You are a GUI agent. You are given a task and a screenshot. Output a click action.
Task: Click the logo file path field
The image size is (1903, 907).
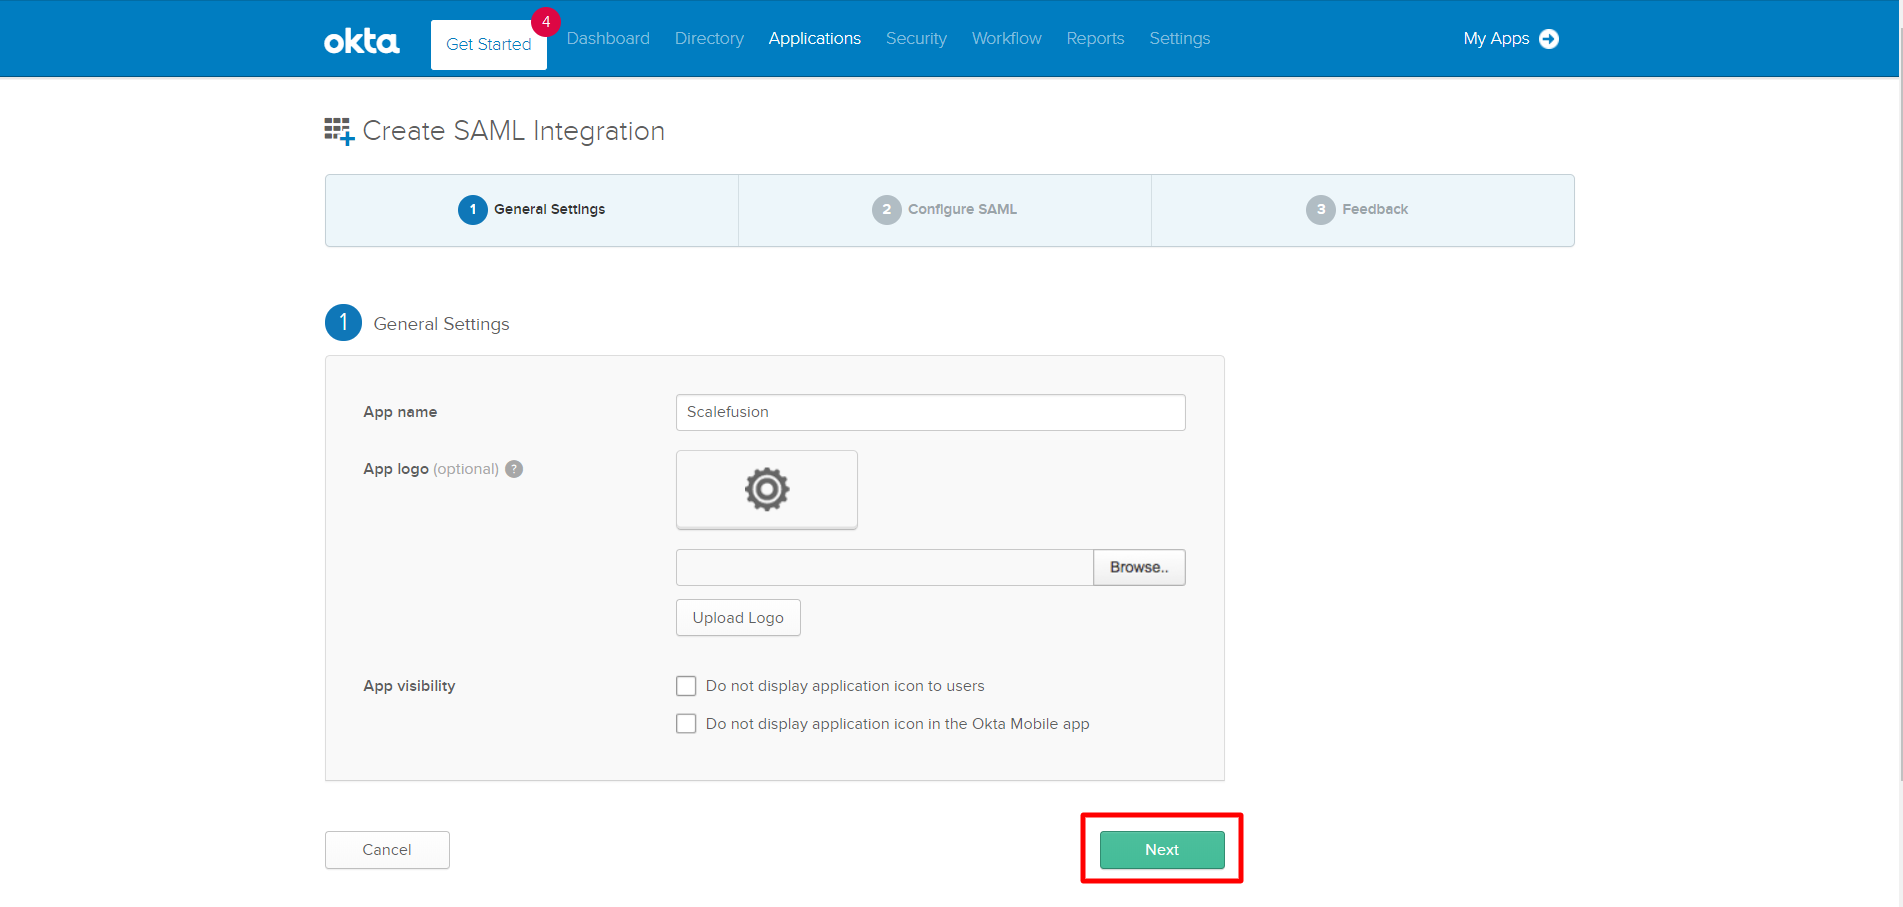885,567
